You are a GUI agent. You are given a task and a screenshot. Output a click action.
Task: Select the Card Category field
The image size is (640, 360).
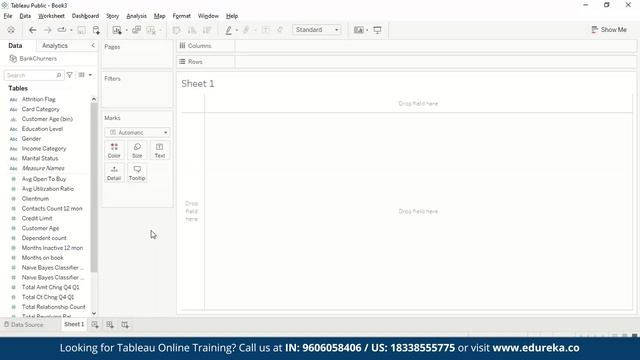coord(40,109)
